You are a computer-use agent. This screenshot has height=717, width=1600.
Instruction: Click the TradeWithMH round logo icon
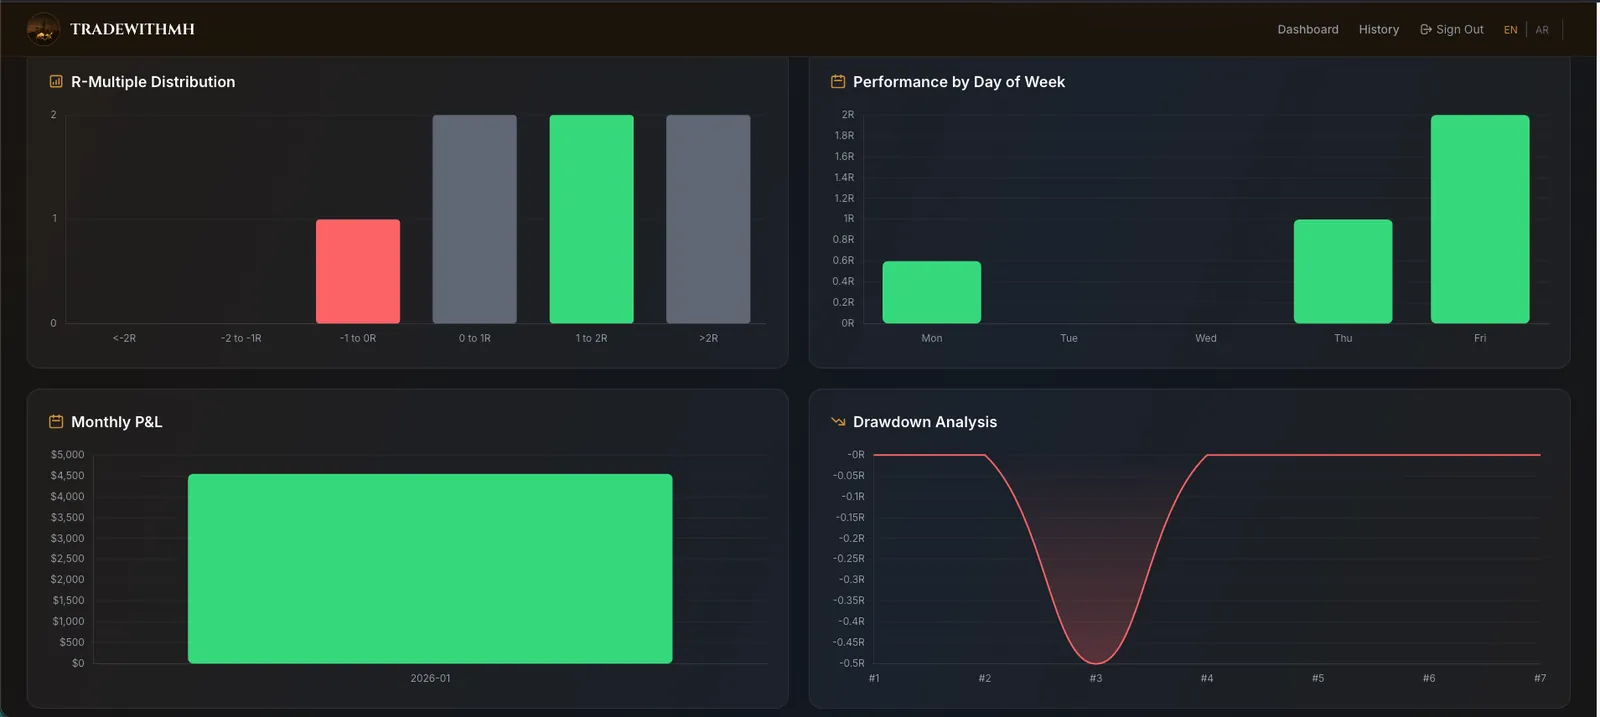[43, 29]
